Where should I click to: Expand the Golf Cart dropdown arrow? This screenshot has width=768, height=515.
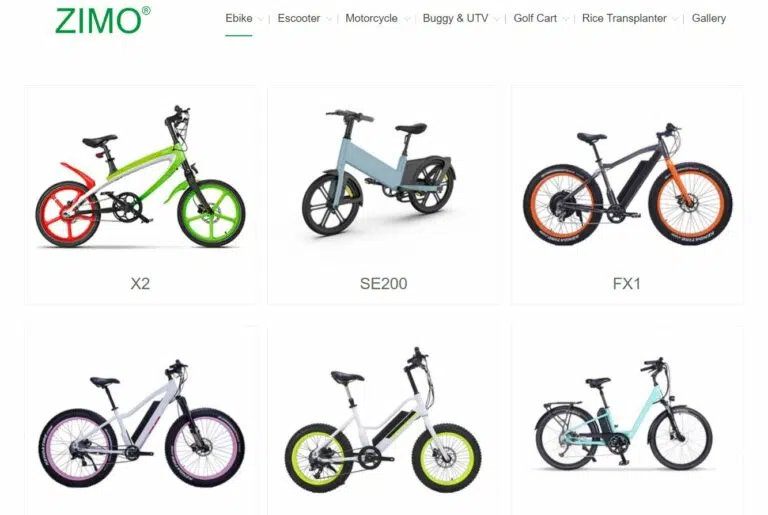click(566, 20)
